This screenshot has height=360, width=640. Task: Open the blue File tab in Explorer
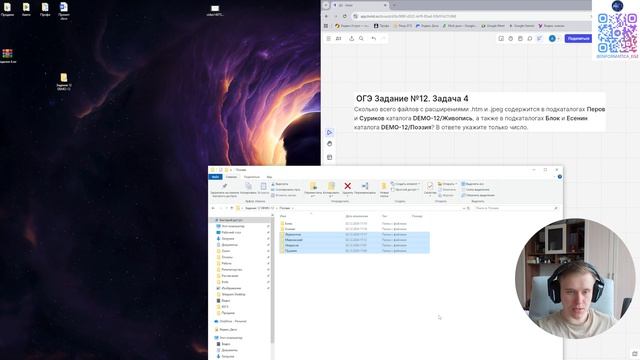tap(215, 177)
